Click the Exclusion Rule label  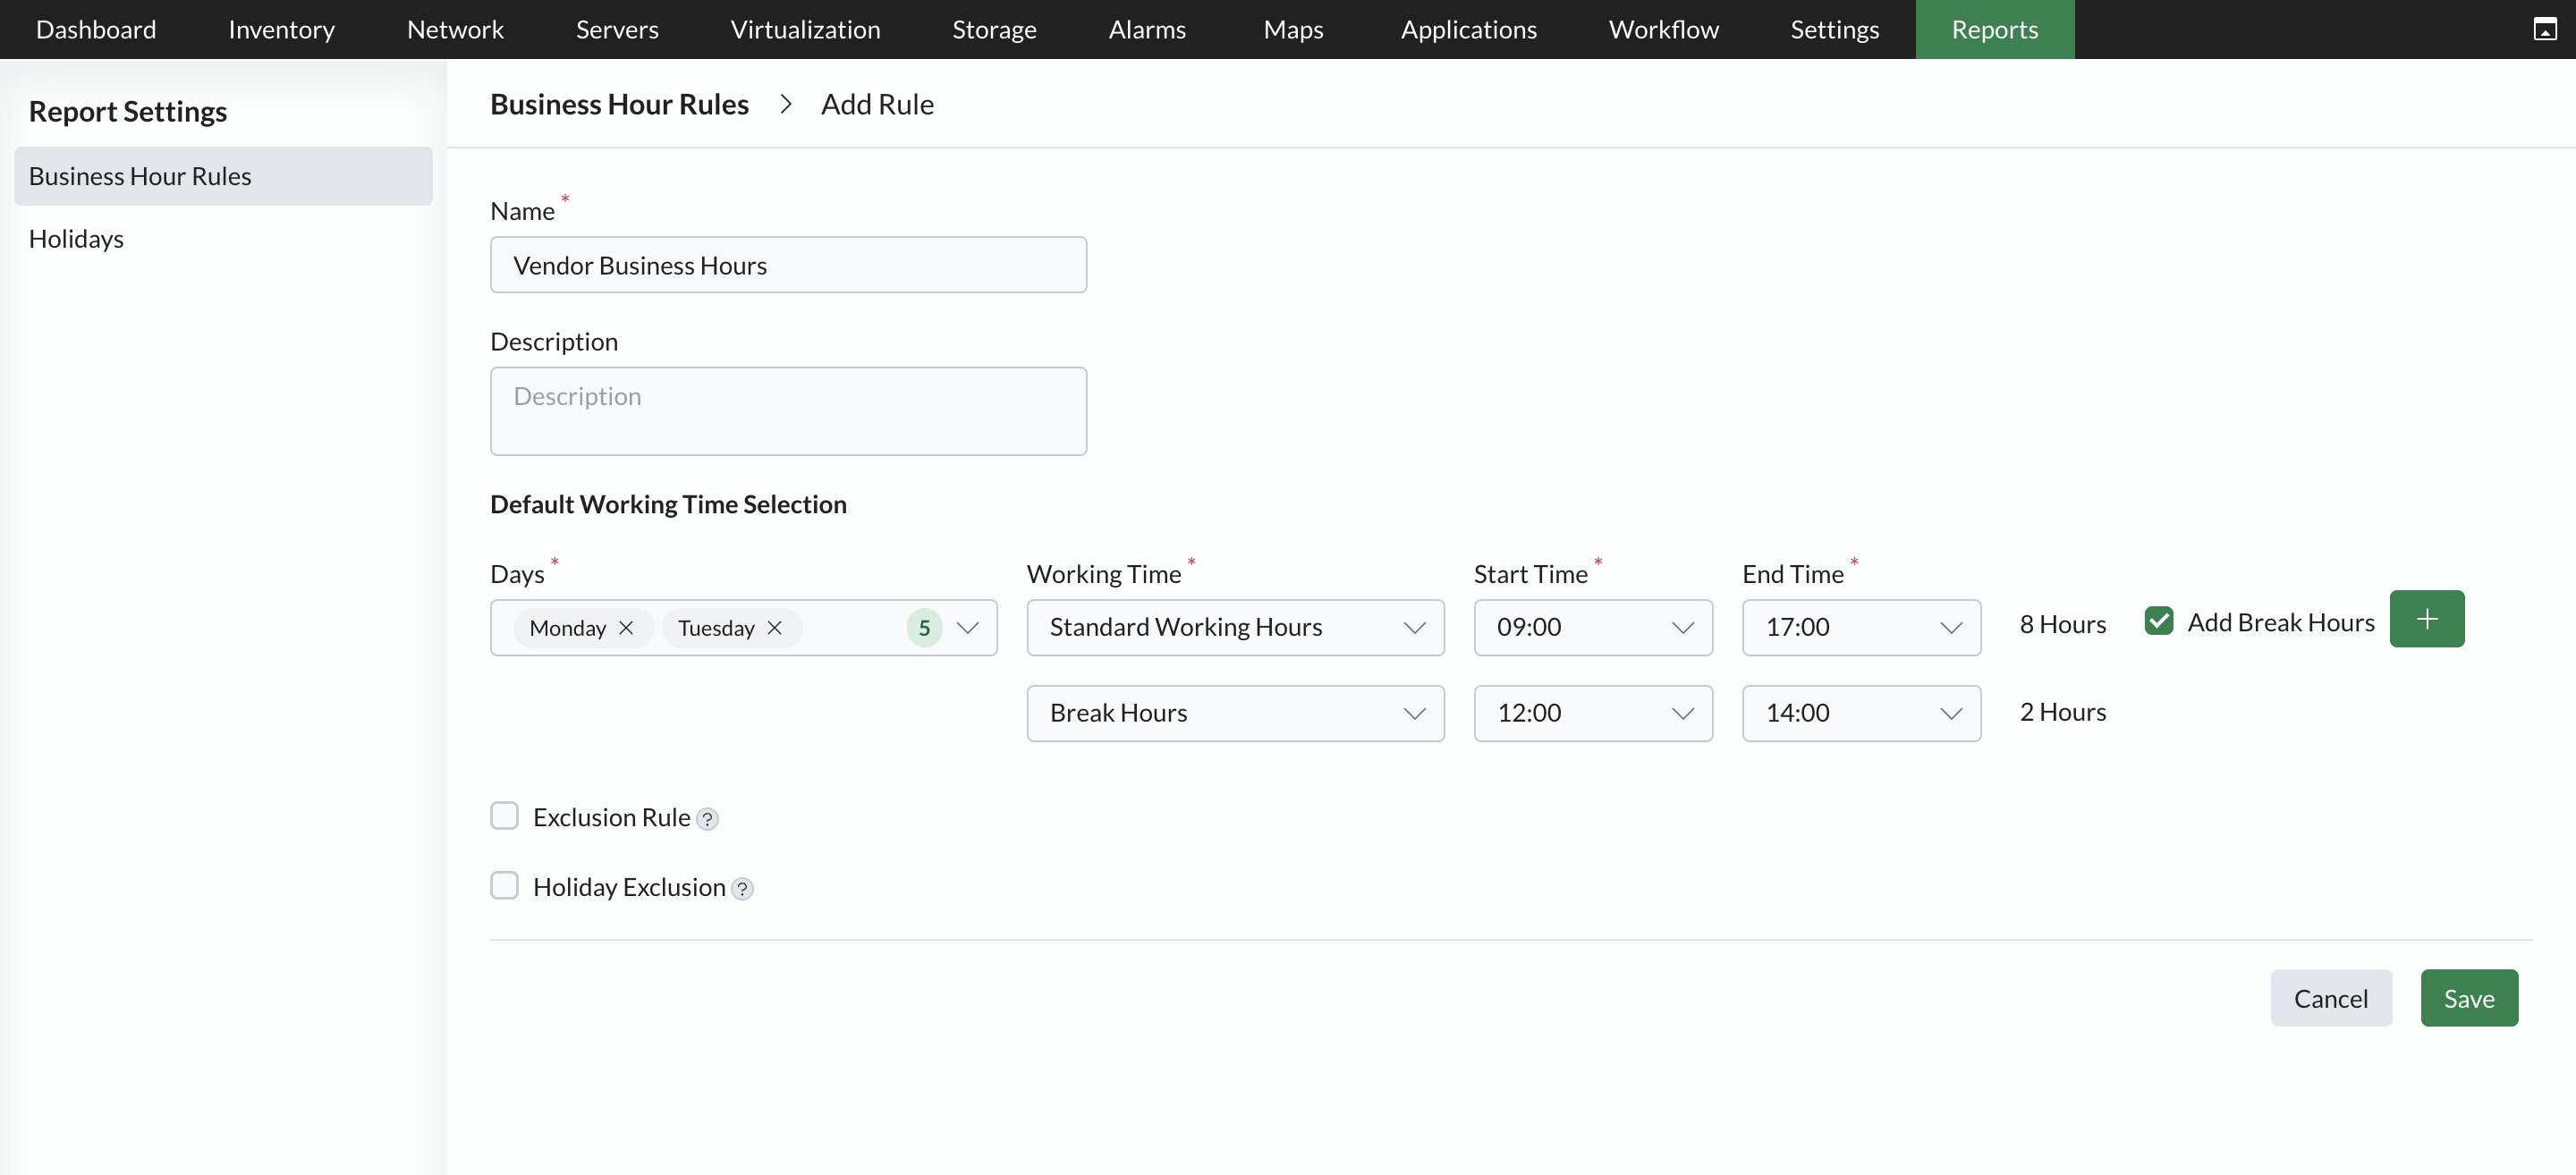[611, 817]
